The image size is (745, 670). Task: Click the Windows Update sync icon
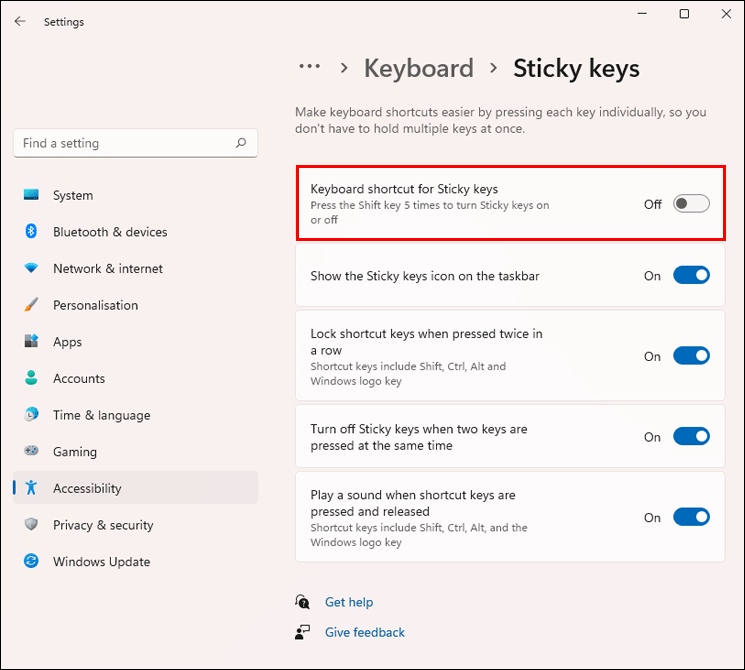(x=31, y=562)
